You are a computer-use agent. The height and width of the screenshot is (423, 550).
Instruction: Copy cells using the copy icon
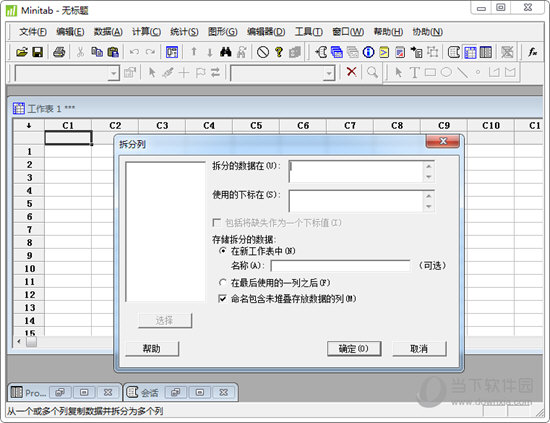(97, 52)
